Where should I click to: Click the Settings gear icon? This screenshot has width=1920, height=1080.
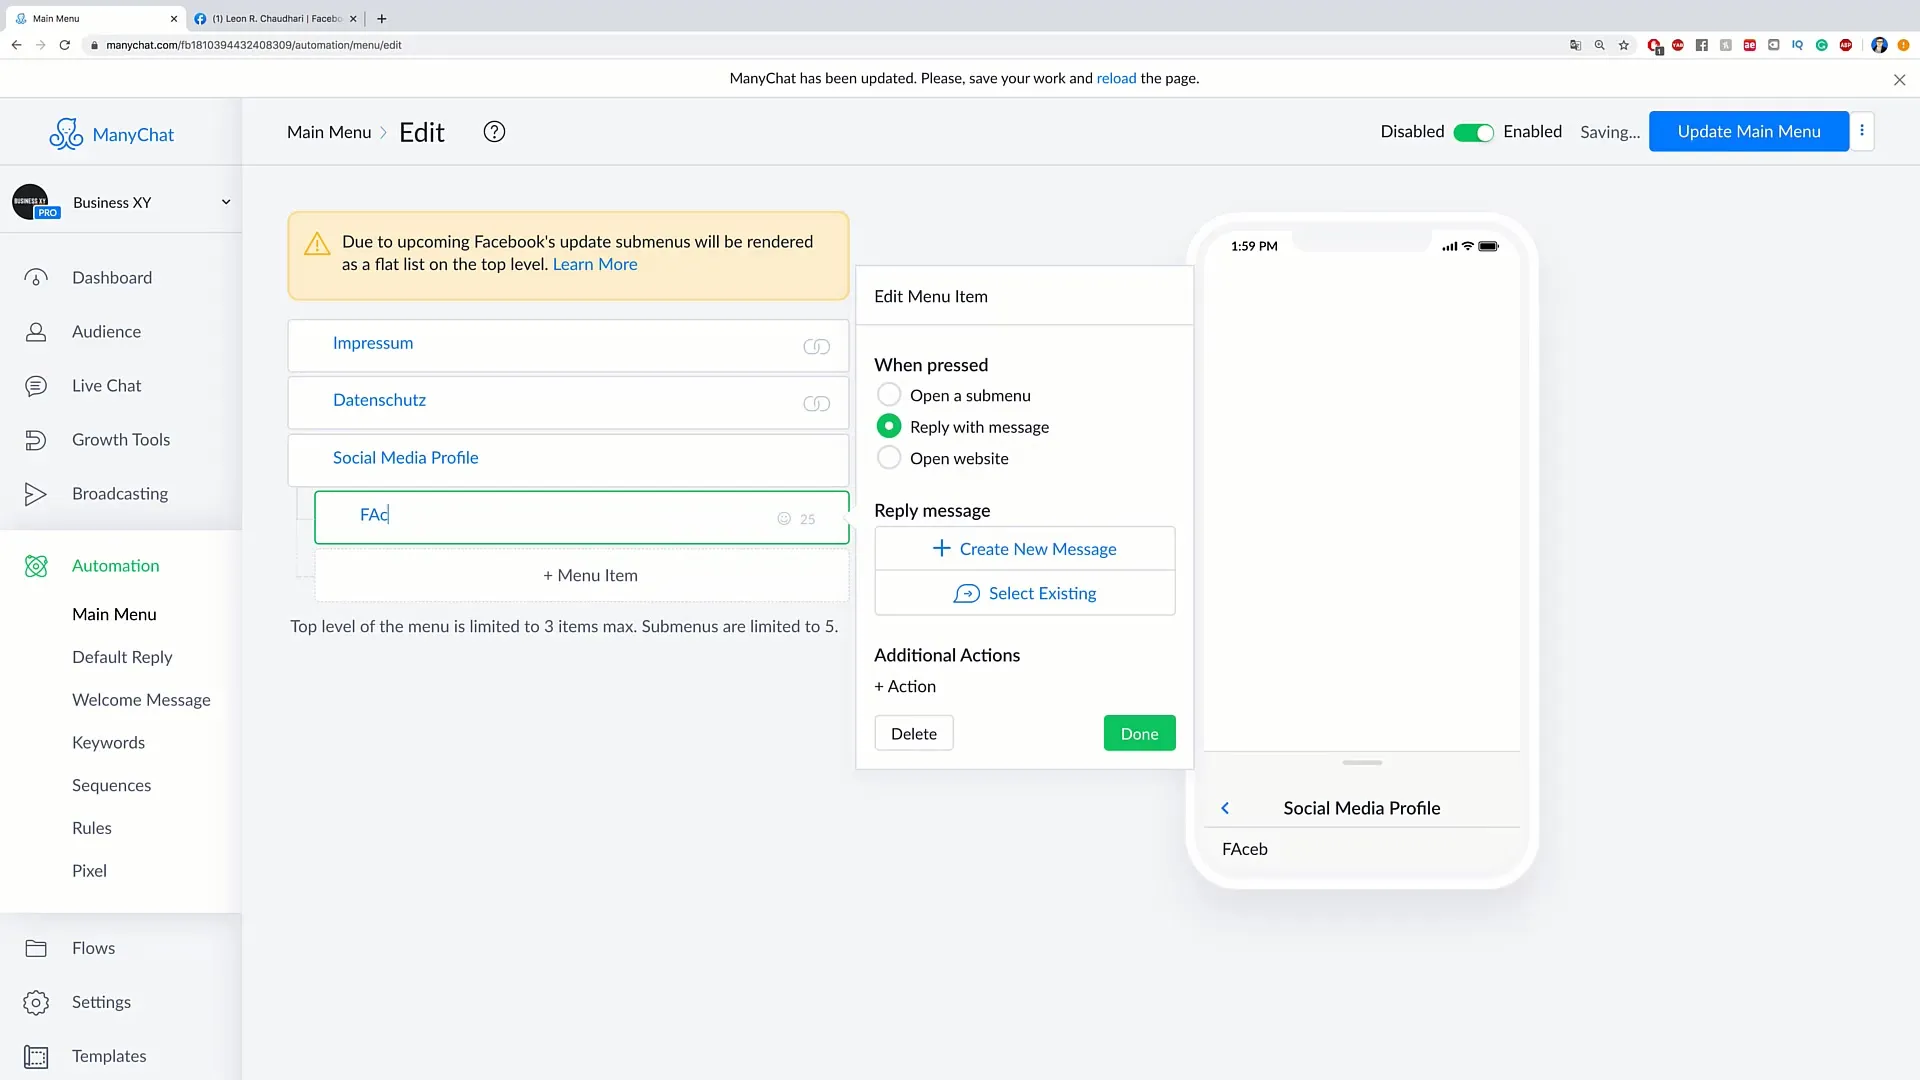(x=36, y=1002)
